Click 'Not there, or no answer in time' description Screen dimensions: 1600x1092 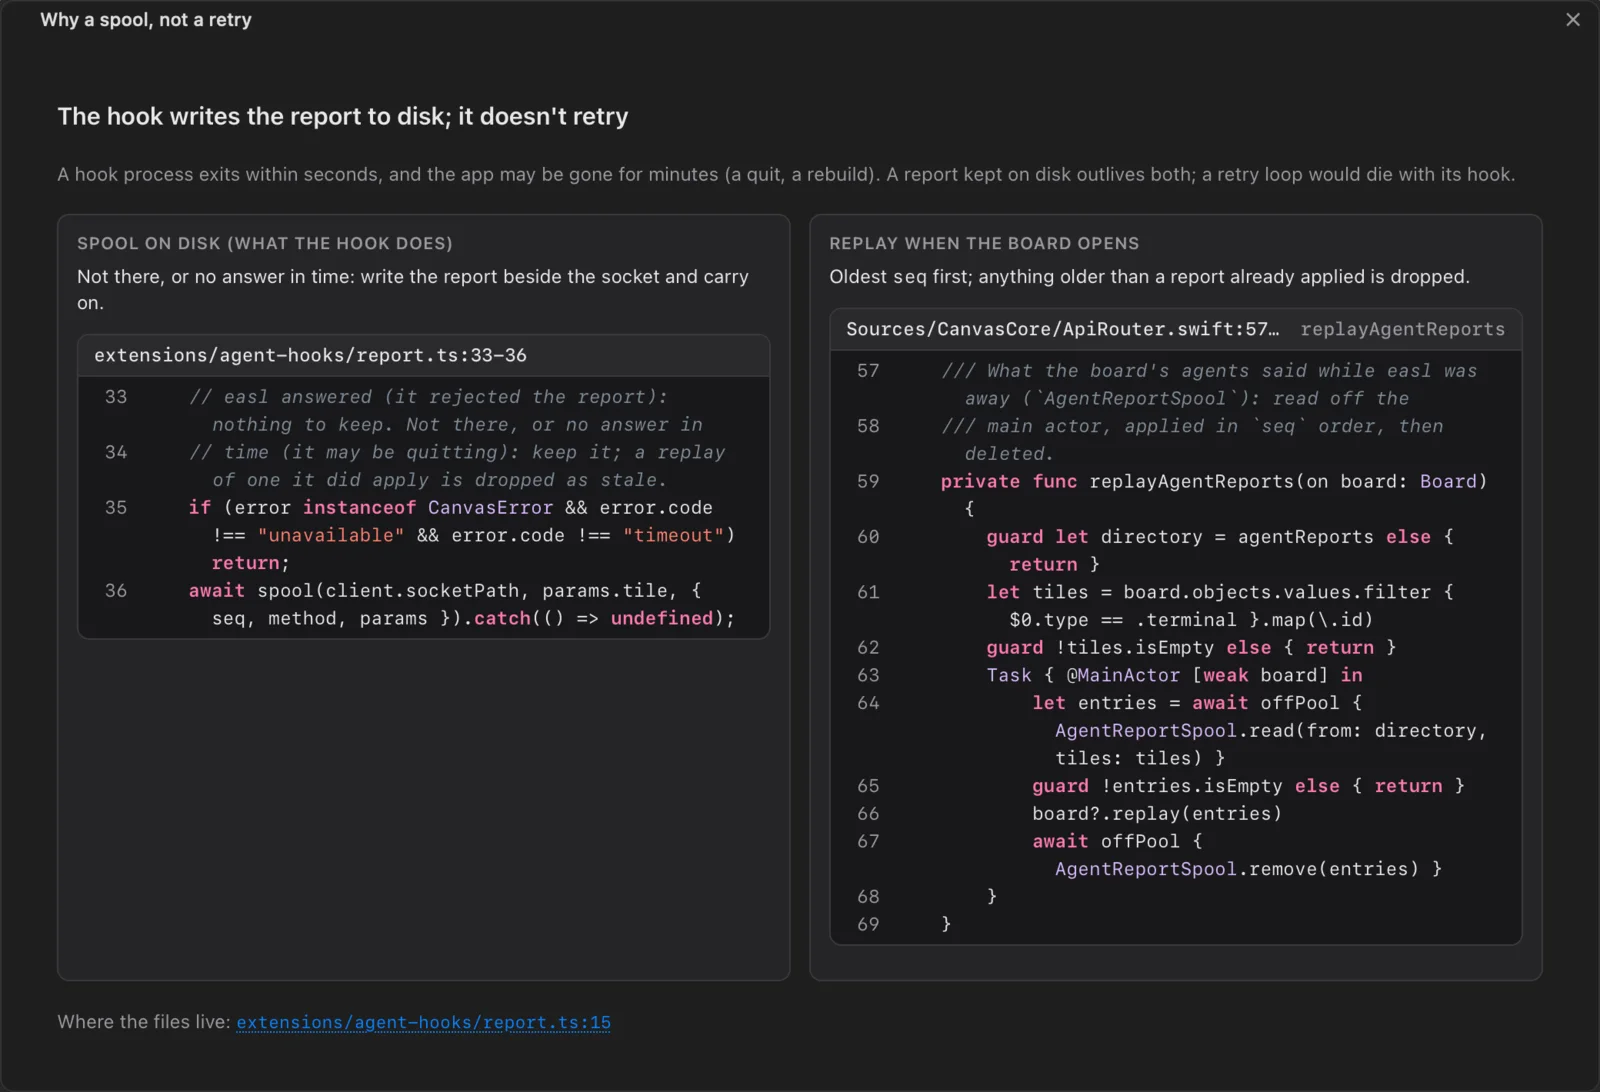click(x=413, y=289)
